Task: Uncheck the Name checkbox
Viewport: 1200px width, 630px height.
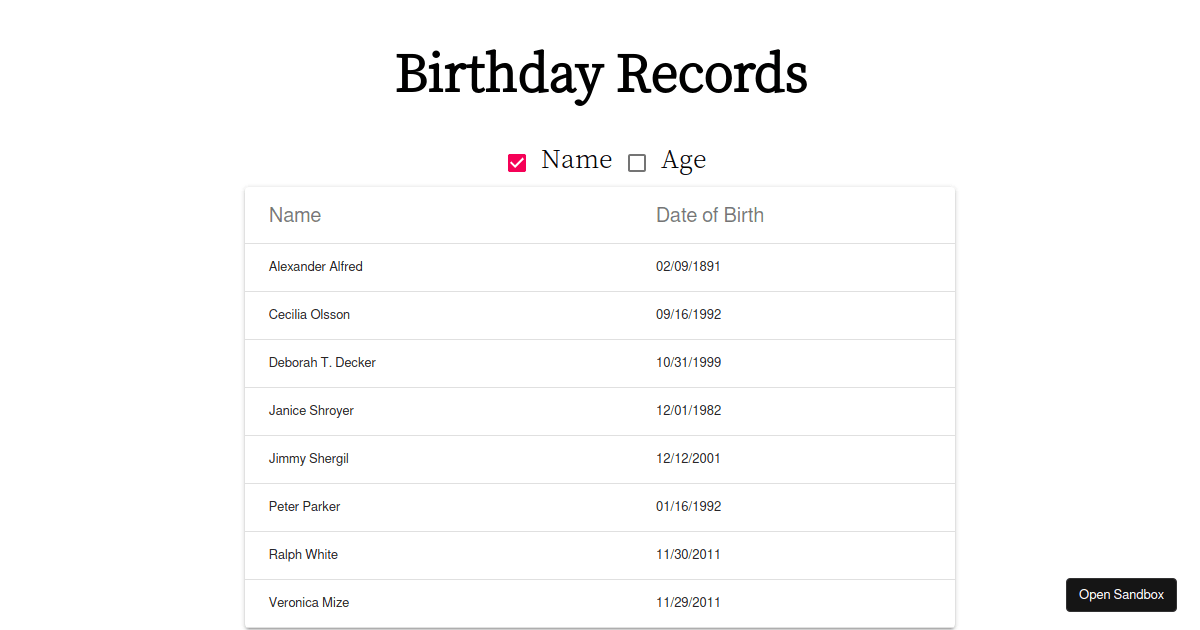Action: [517, 161]
